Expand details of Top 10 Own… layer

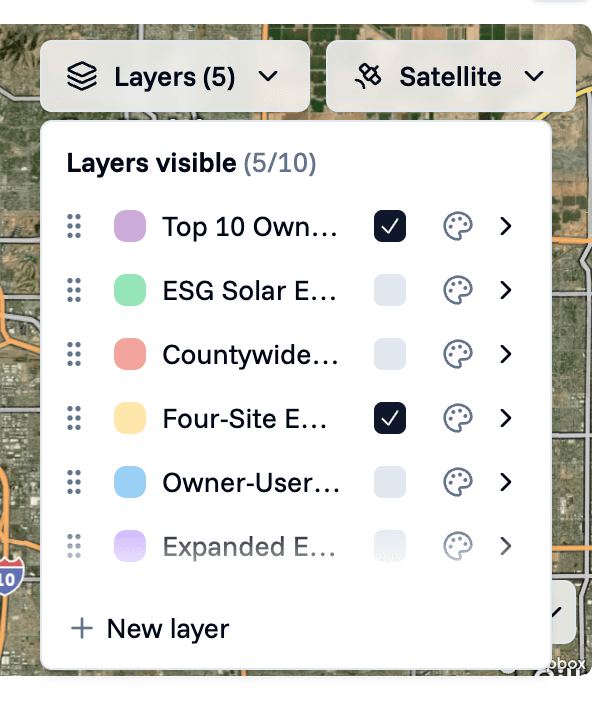point(506,226)
